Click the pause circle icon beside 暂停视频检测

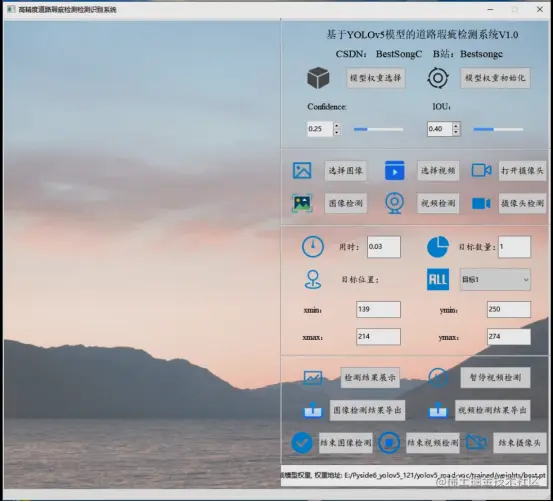(x=438, y=377)
